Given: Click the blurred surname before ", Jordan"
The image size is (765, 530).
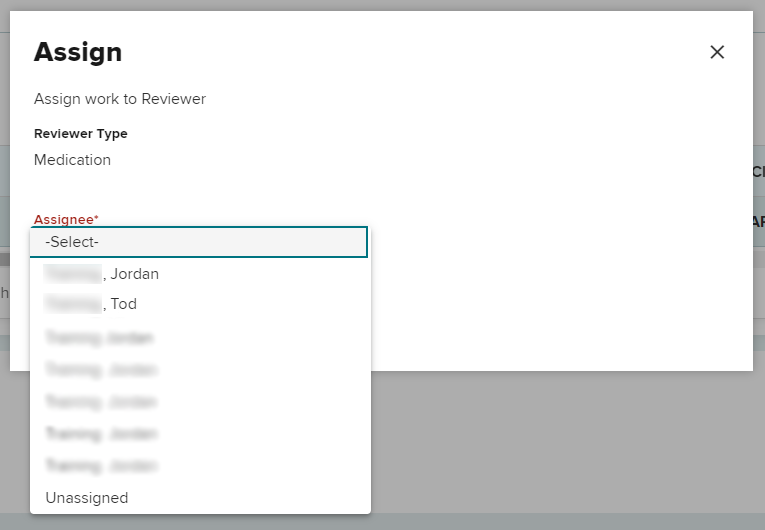Looking at the screenshot, I should (73, 274).
